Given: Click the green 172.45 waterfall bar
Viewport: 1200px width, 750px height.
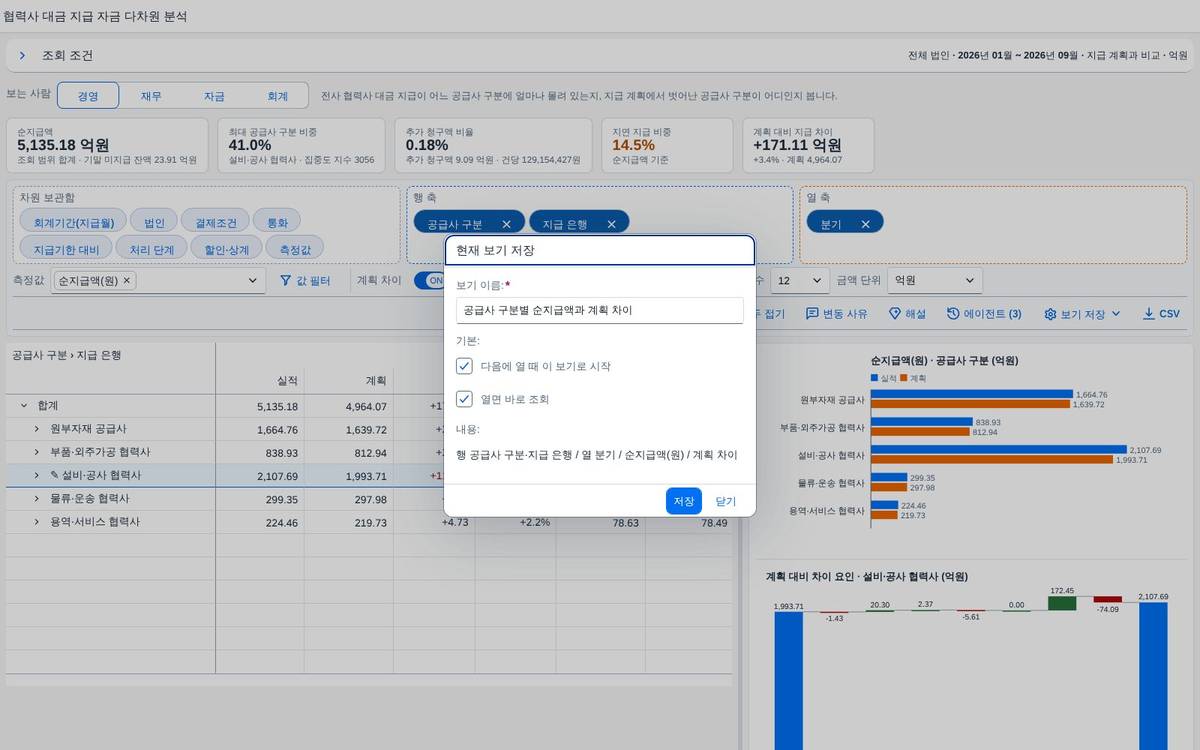Looking at the screenshot, I should click(1062, 604).
